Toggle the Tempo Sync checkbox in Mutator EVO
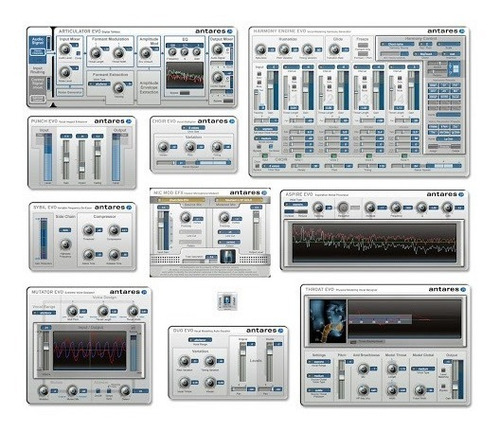This screenshot has width=500, height=435. [x=109, y=391]
